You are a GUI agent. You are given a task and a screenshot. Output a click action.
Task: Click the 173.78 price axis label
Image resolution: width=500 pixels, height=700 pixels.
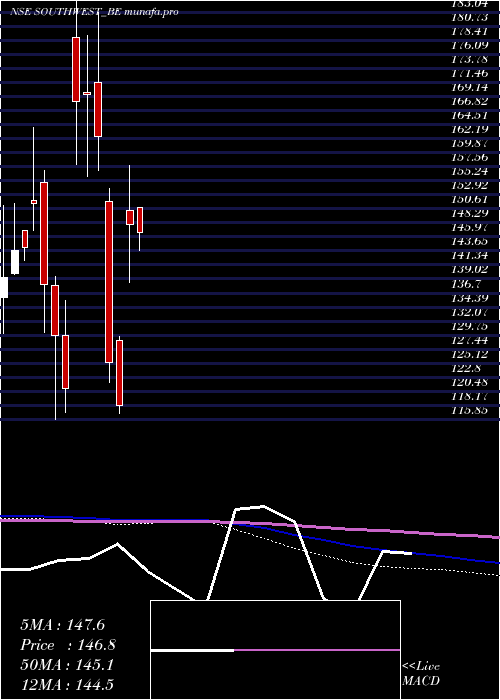pos(471,59)
